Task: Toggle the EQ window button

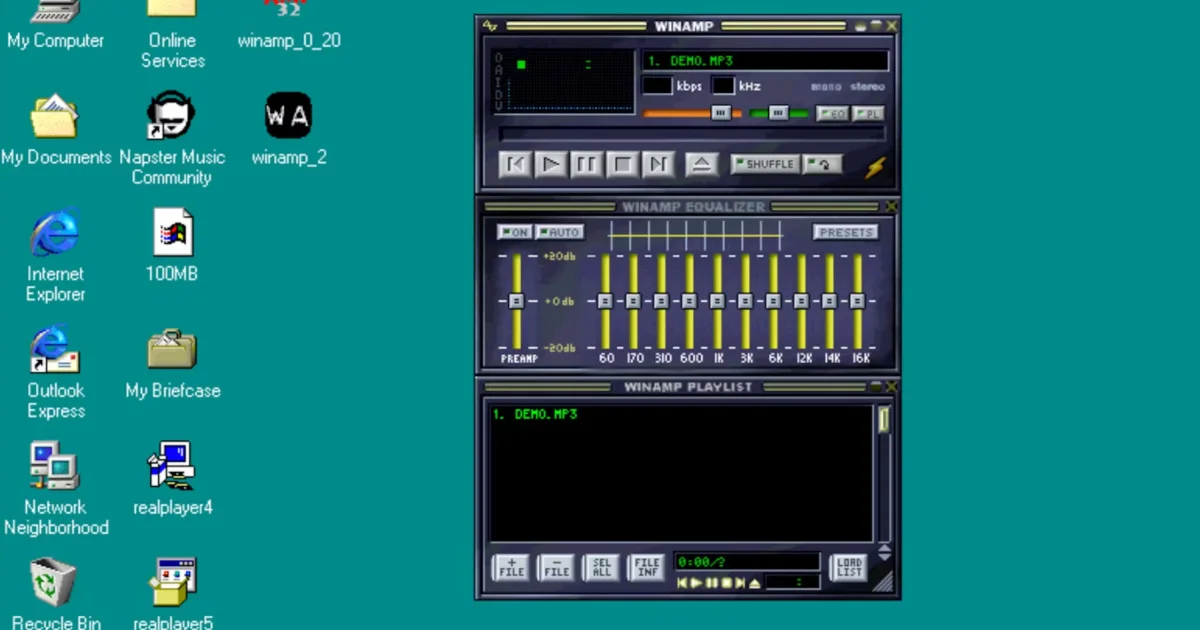Action: pos(832,114)
